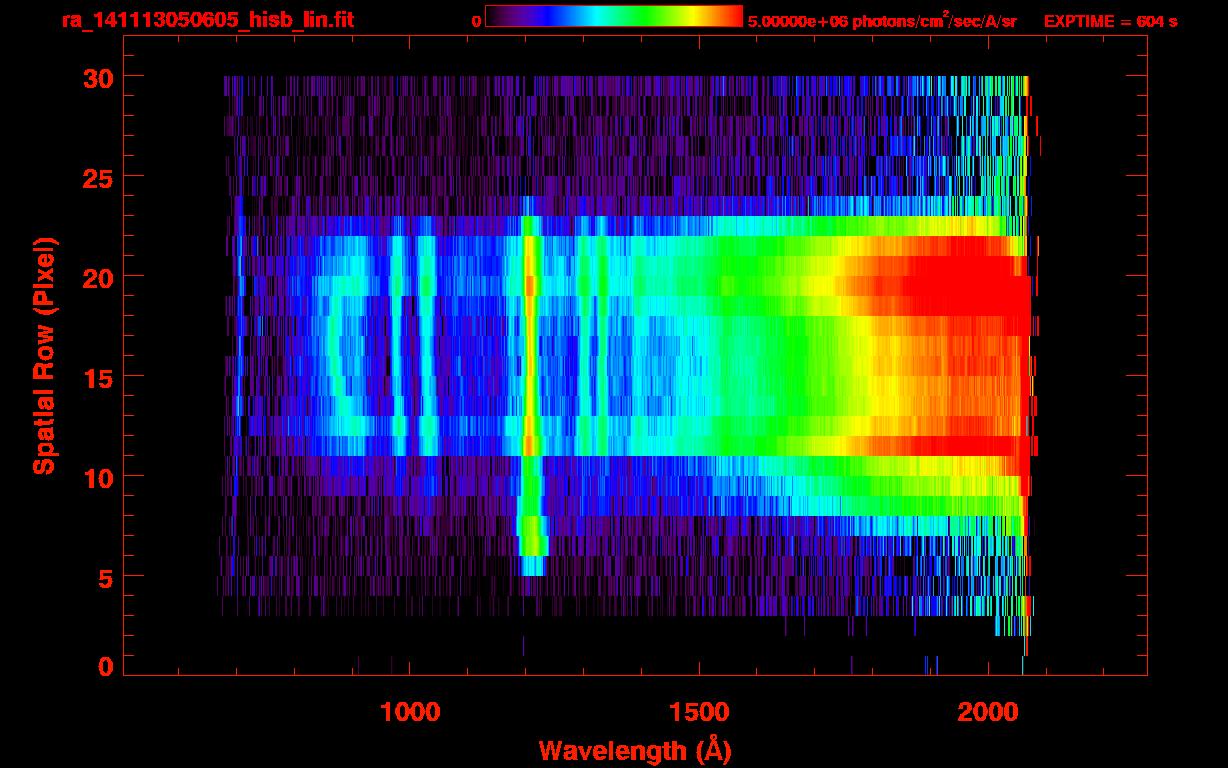Click the 1000 wavelength tick label

point(410,711)
